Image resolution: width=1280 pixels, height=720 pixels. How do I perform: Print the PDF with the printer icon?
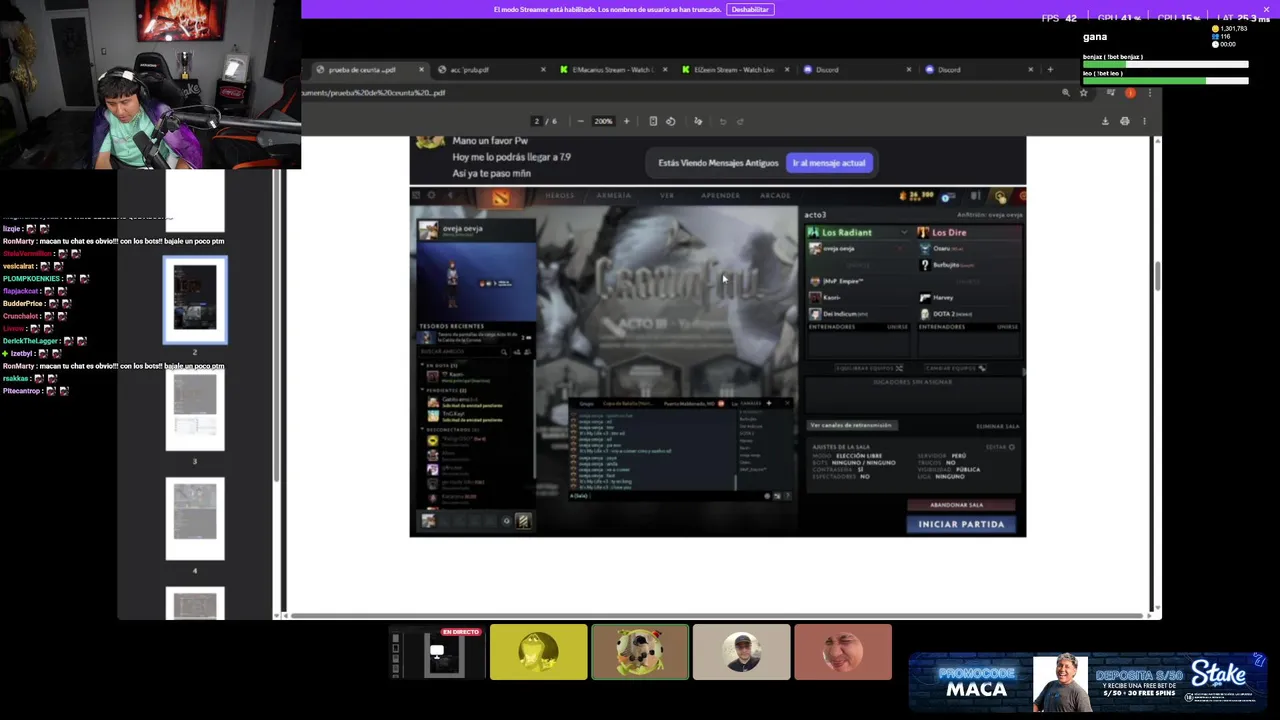pos(1125,121)
